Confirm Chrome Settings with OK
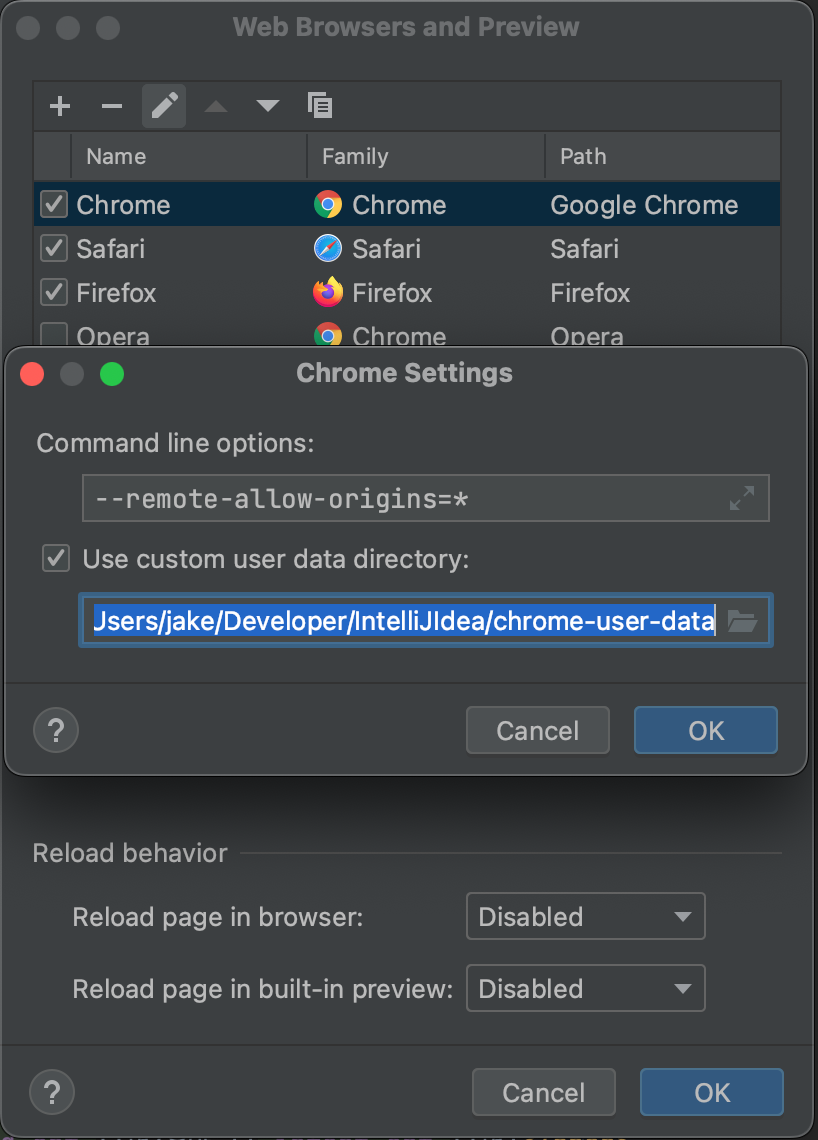The image size is (818, 1140). tap(706, 730)
